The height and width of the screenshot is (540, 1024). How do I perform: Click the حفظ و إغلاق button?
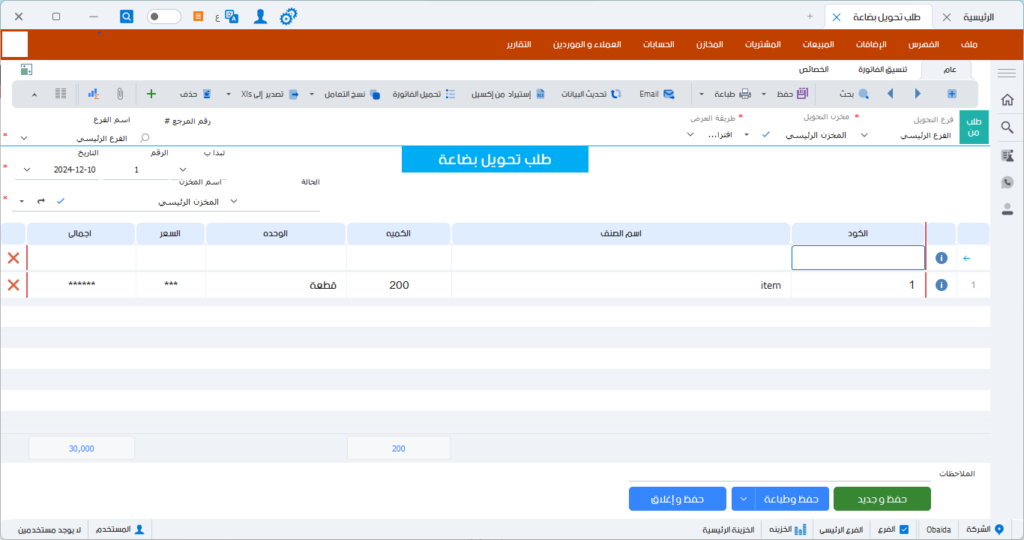click(x=678, y=498)
